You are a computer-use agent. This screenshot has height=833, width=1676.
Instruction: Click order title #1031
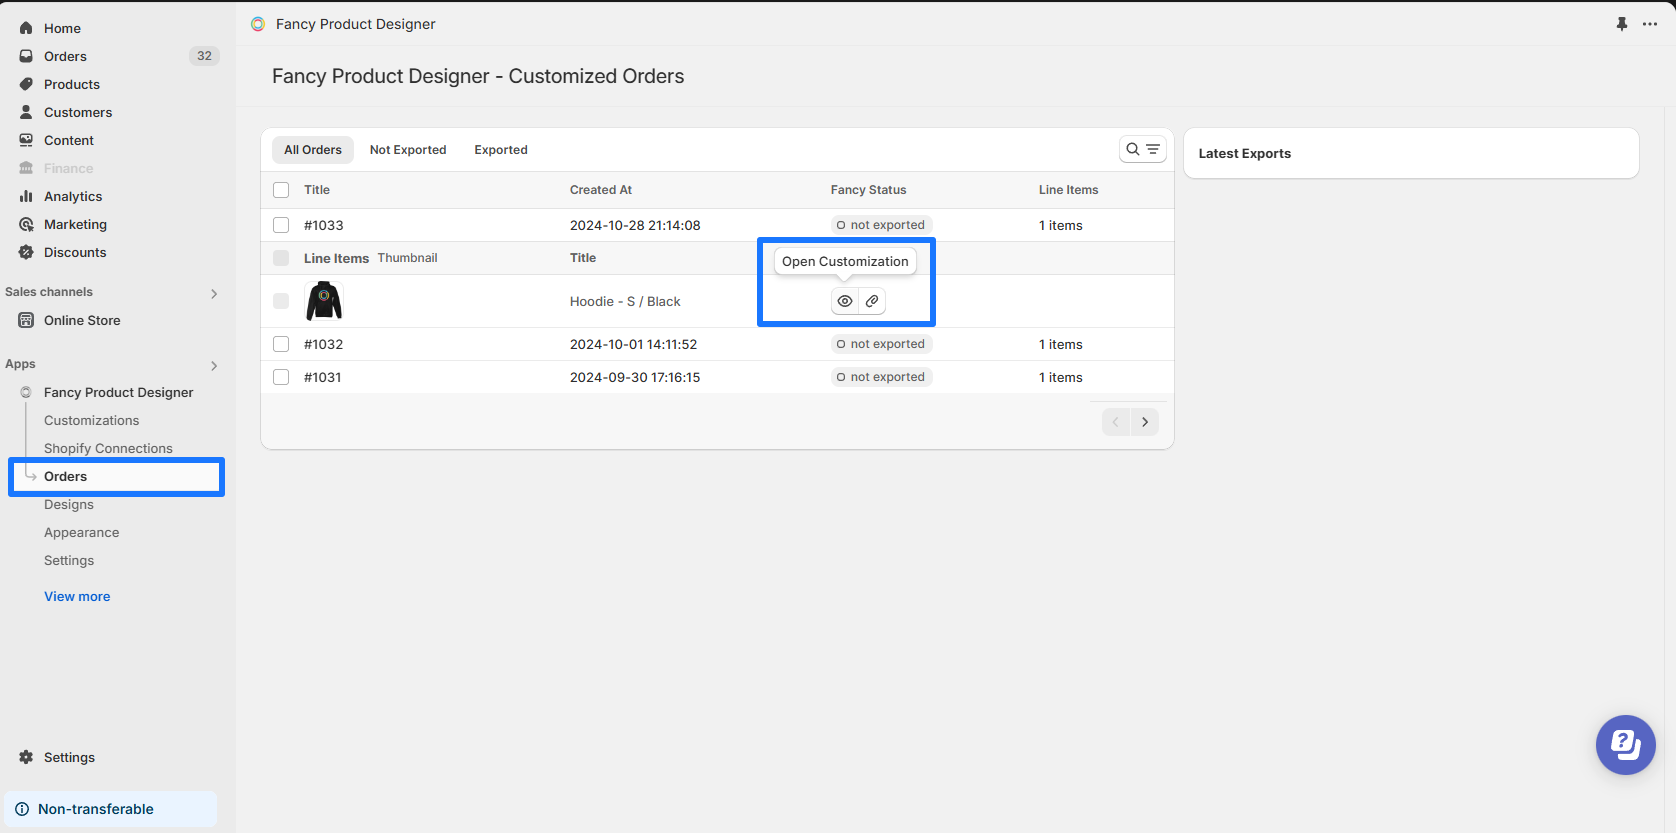(x=323, y=377)
